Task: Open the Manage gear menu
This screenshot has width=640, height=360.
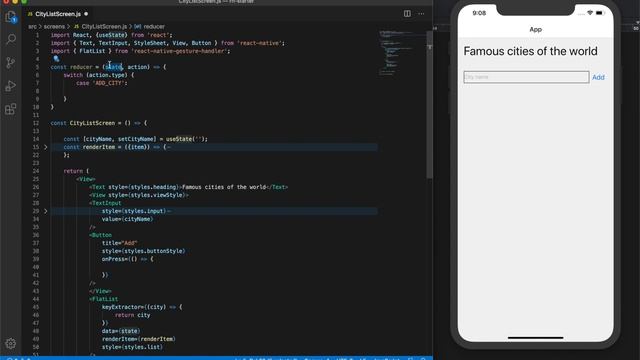Action: pos(11,343)
